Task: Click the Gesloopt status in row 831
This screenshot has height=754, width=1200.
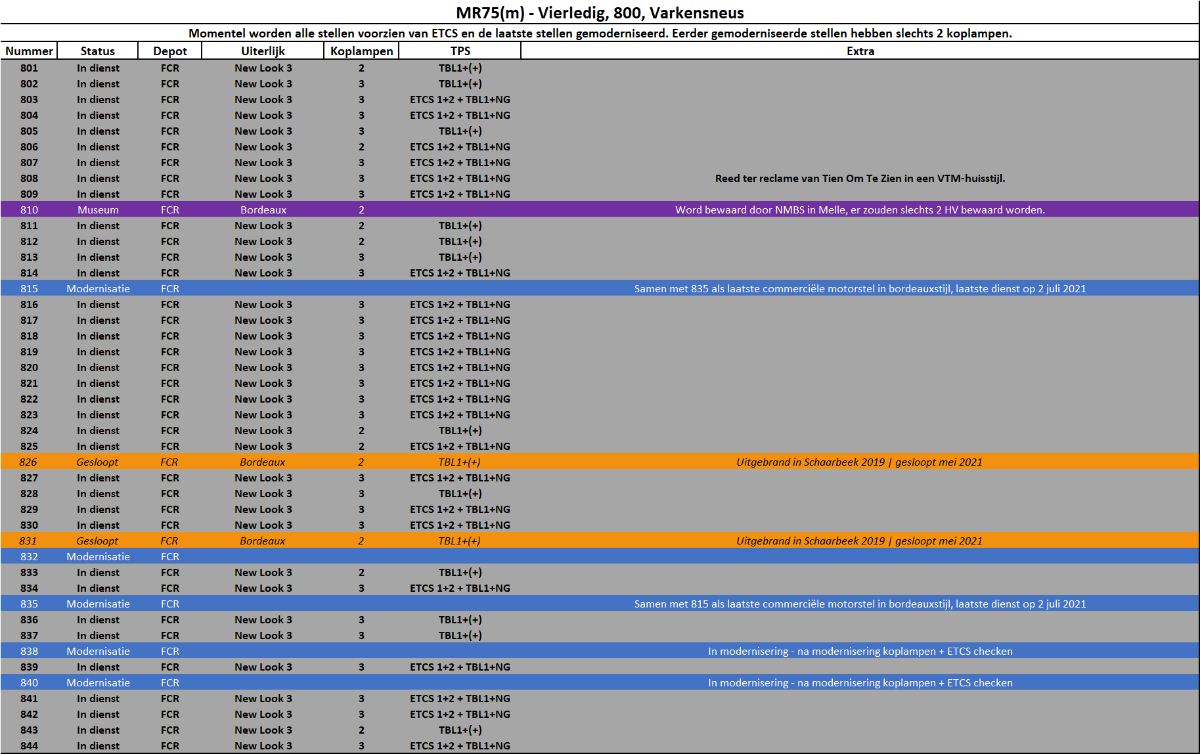Action: coord(97,541)
